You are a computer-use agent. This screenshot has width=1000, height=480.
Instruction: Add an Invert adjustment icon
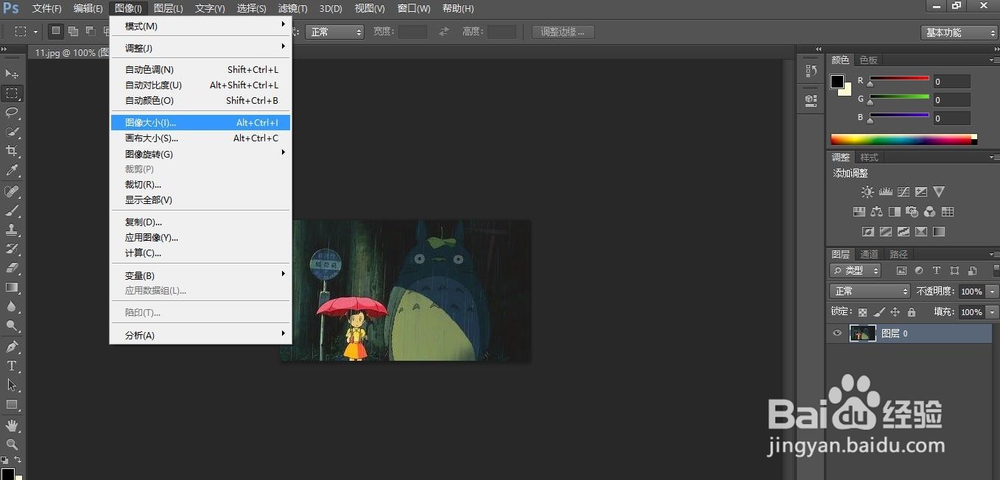click(867, 231)
